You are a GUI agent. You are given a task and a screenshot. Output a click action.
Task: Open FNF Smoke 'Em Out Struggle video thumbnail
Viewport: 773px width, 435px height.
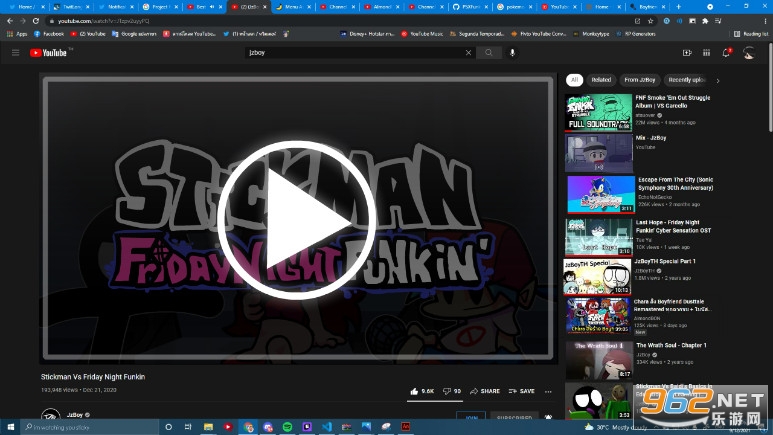click(598, 112)
